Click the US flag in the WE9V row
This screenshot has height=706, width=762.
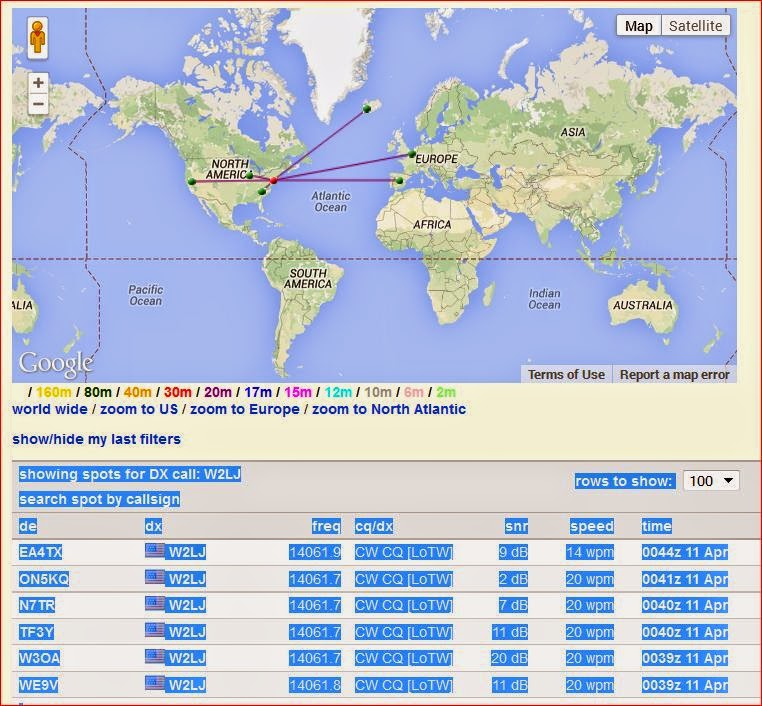click(155, 683)
